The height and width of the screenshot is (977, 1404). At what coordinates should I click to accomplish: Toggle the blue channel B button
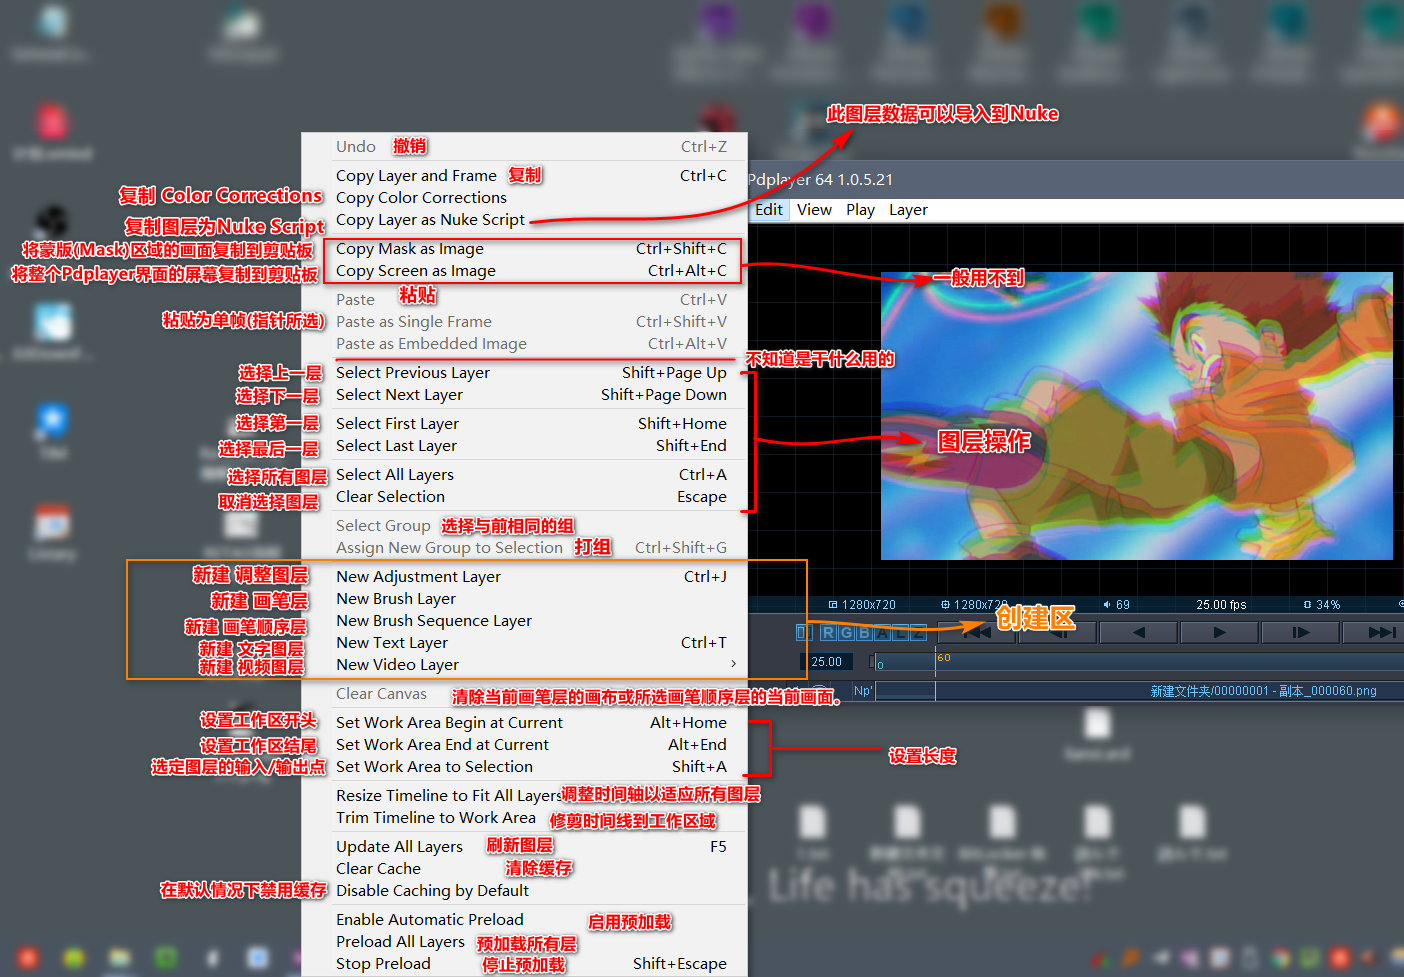point(863,632)
